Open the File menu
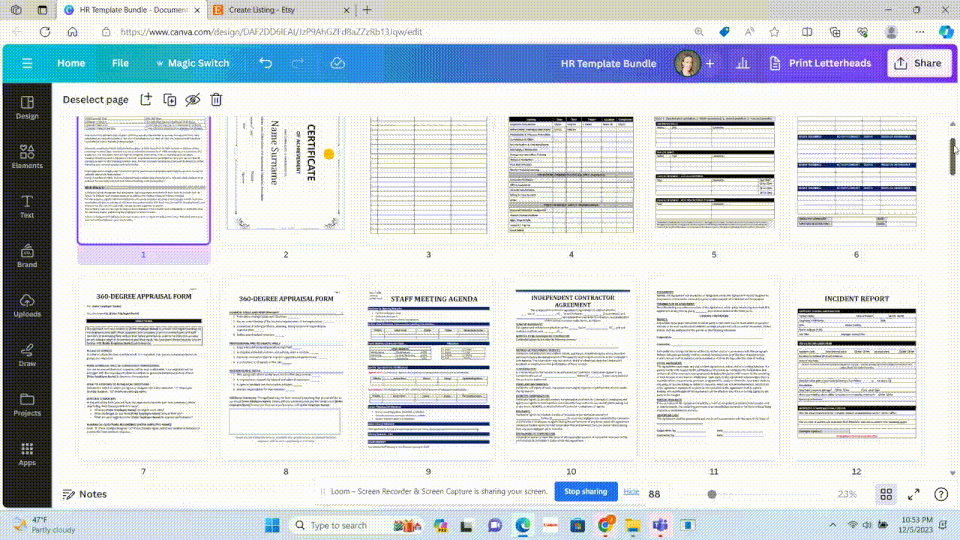 pos(120,63)
